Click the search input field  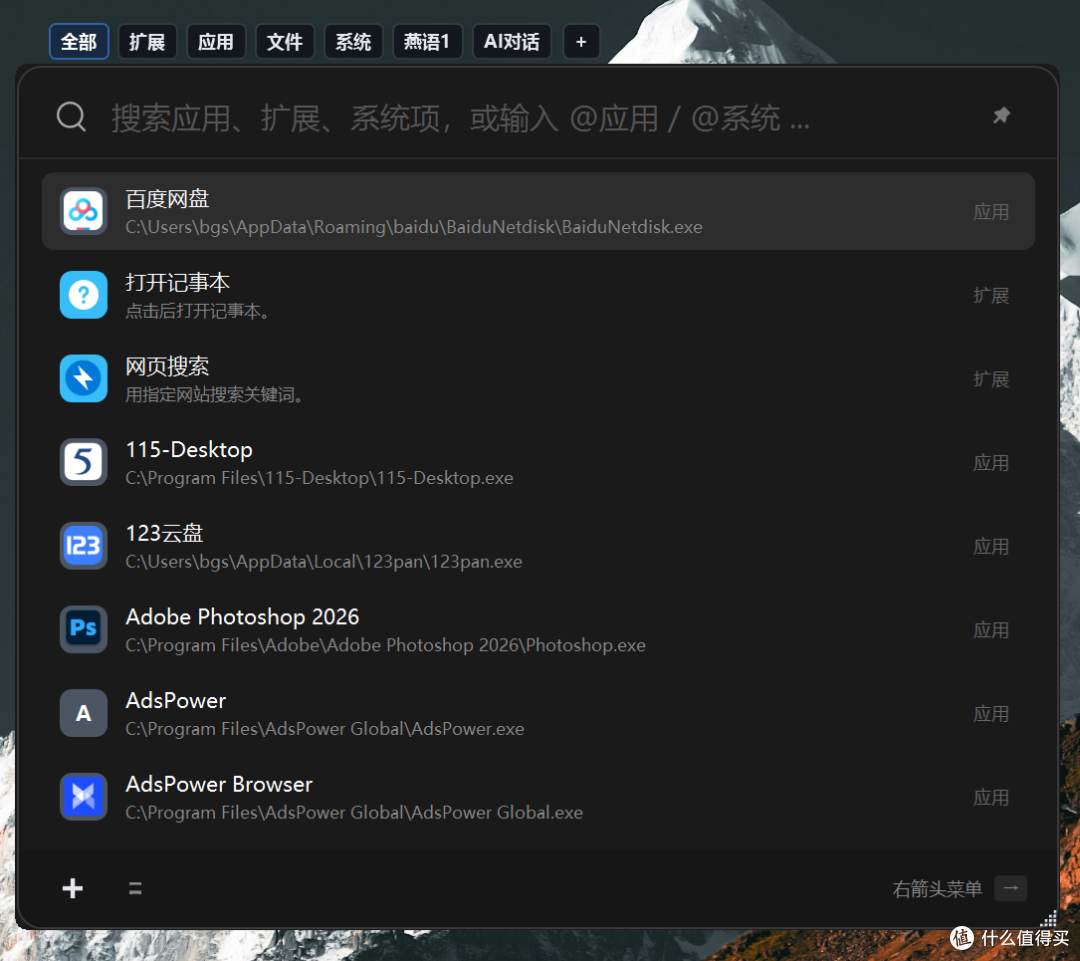[537, 117]
